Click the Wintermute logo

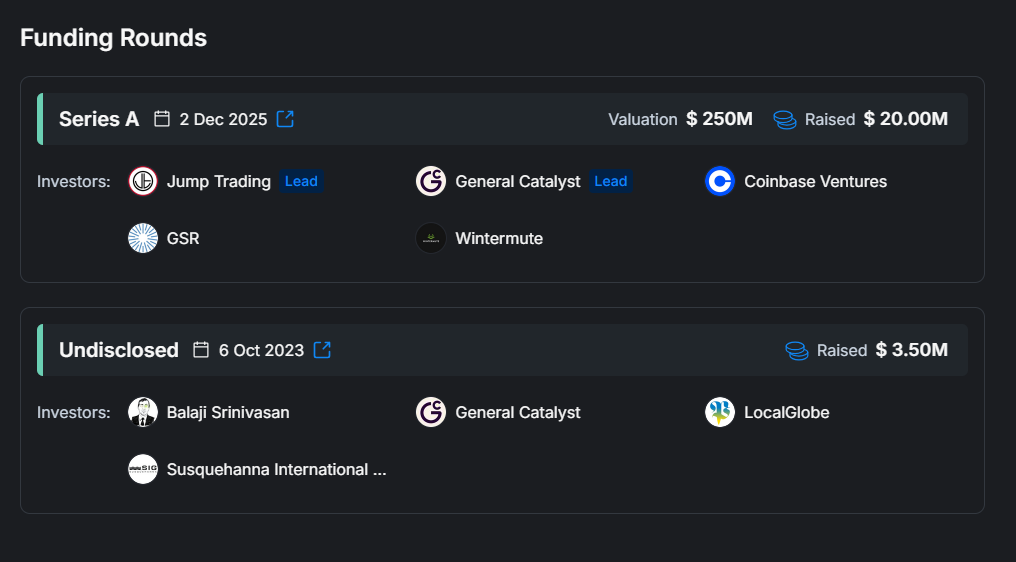coord(431,238)
